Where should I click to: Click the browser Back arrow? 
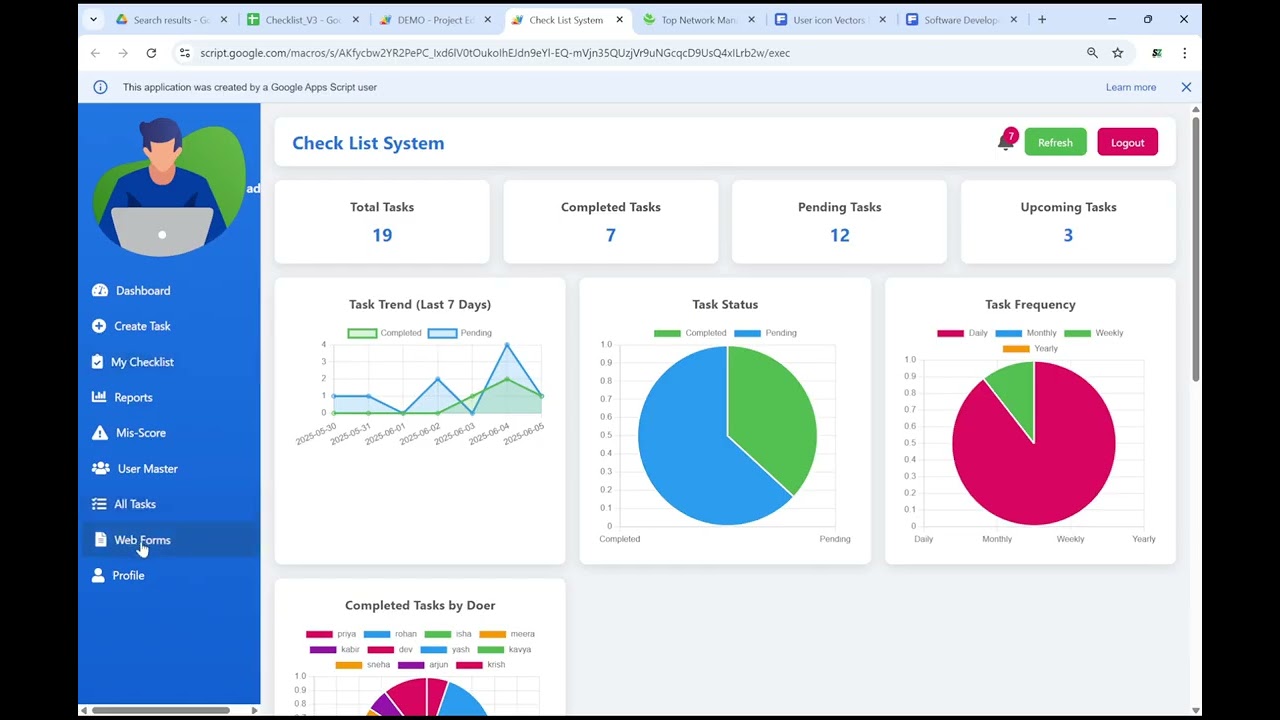tap(95, 53)
